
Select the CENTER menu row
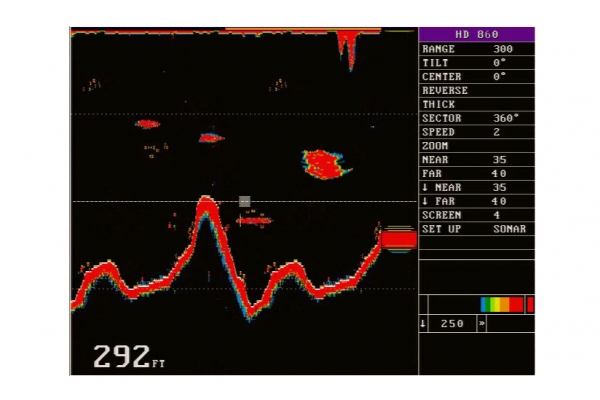tap(476, 76)
